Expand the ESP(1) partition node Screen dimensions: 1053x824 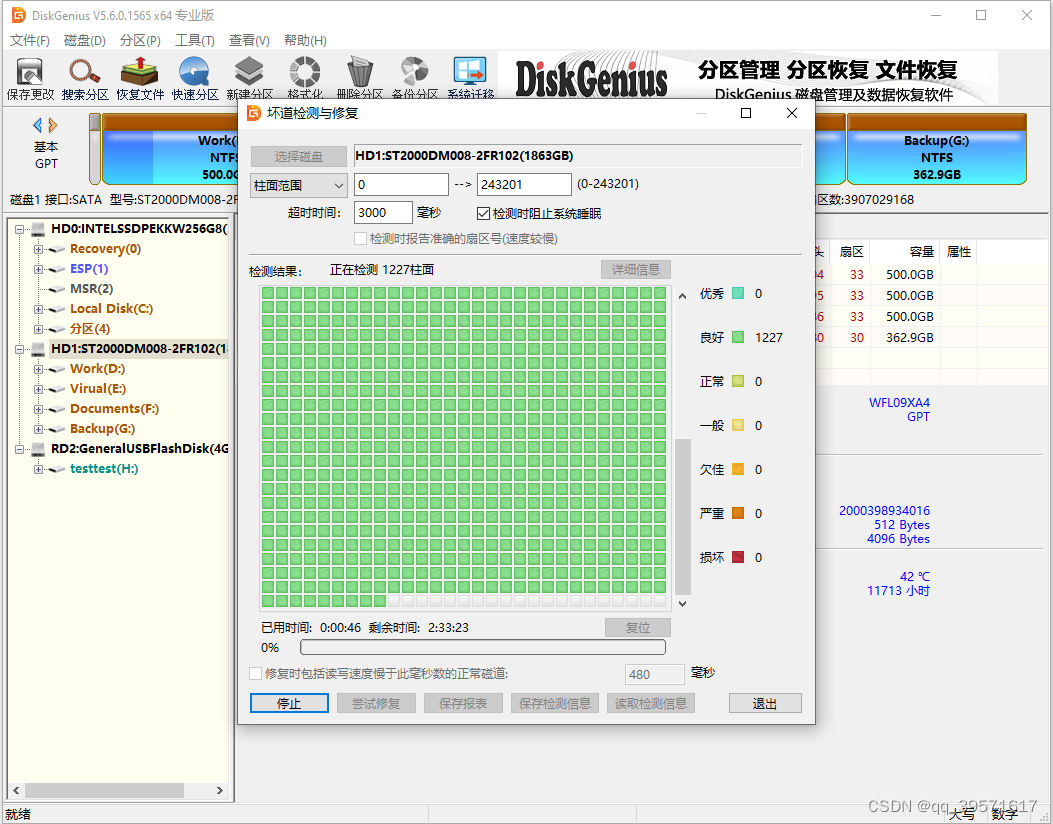pos(38,269)
